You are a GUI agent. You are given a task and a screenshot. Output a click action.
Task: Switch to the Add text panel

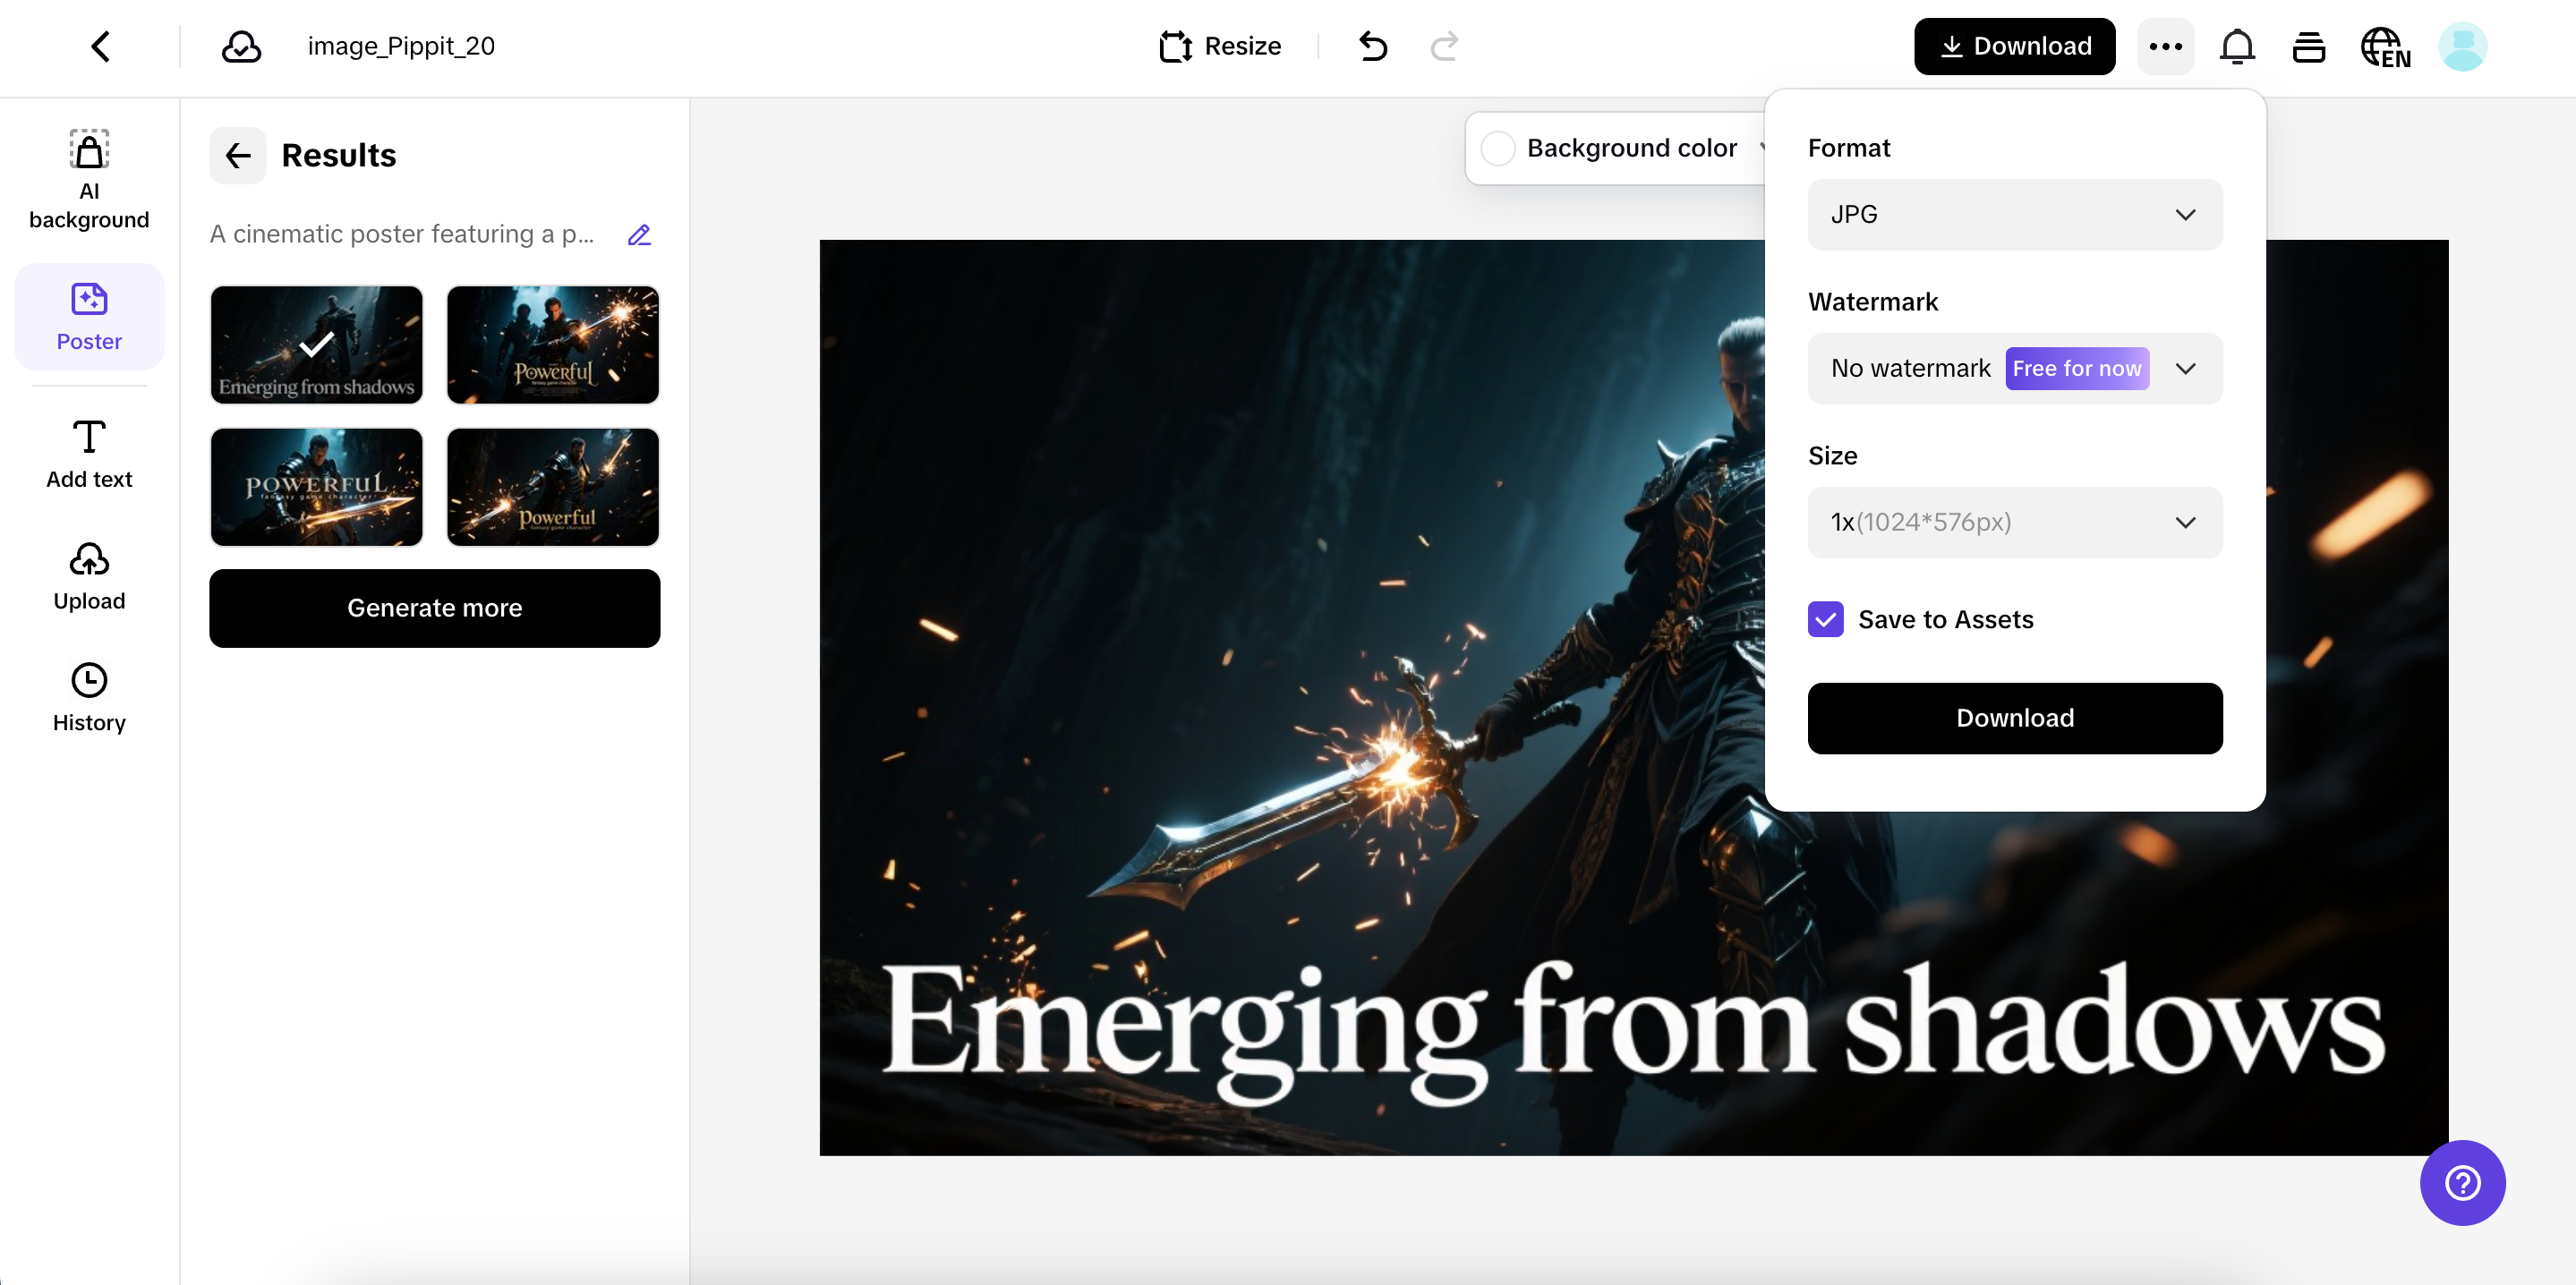[x=89, y=455]
